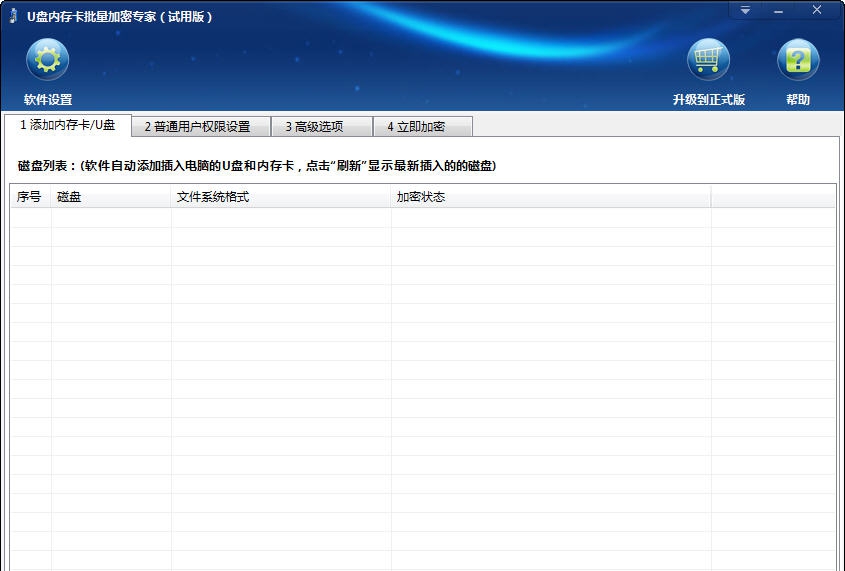Click the 序号 column header

tap(30, 197)
